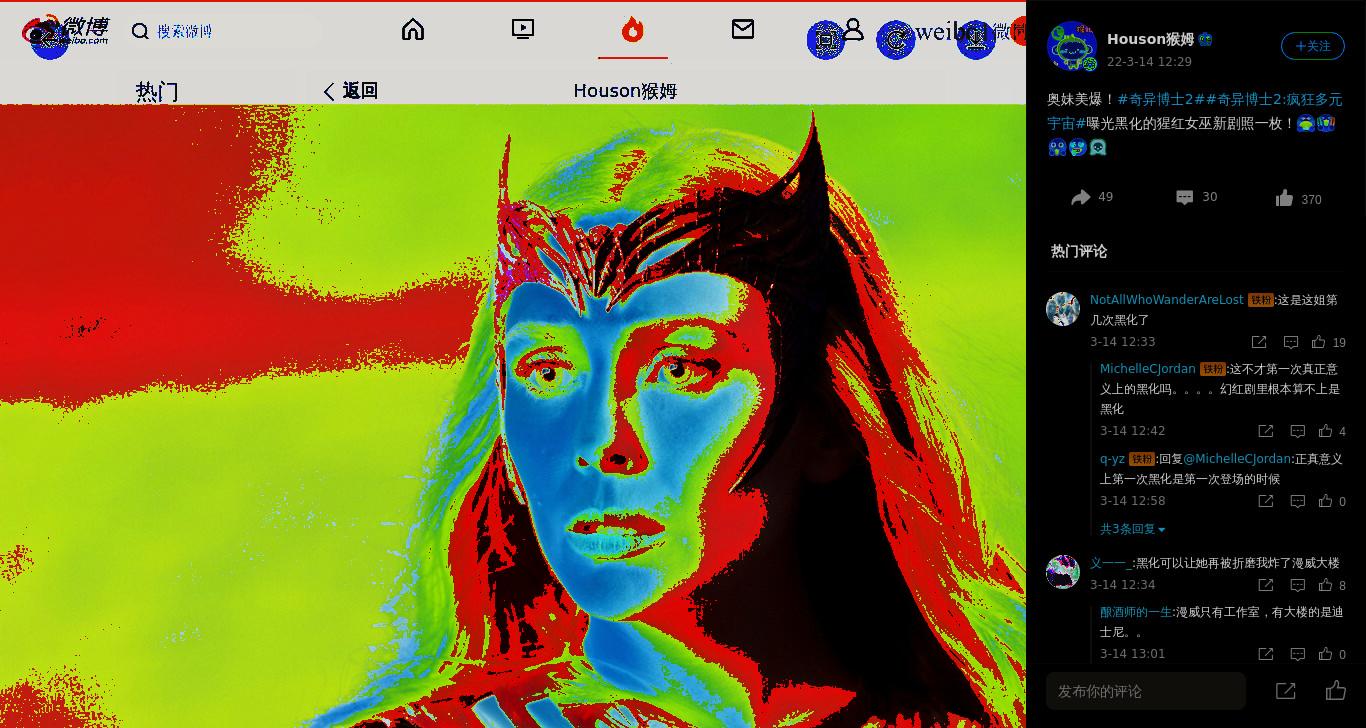The width and height of the screenshot is (1366, 728).
Task: Click the Scarlet Witch still image
Action: (512, 416)
